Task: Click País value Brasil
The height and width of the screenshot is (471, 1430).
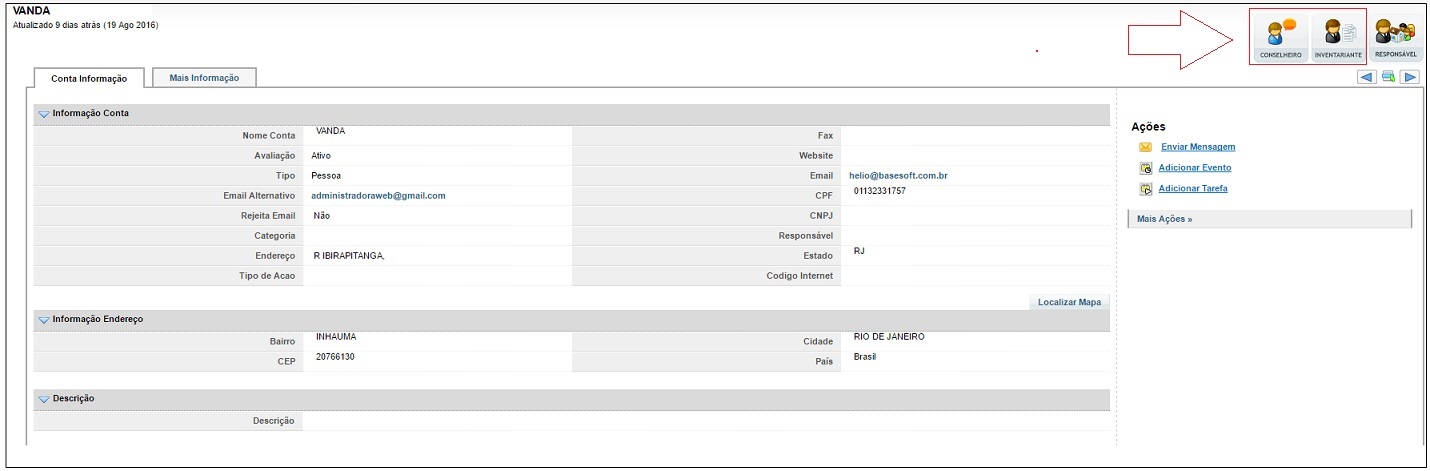Action: click(x=865, y=356)
